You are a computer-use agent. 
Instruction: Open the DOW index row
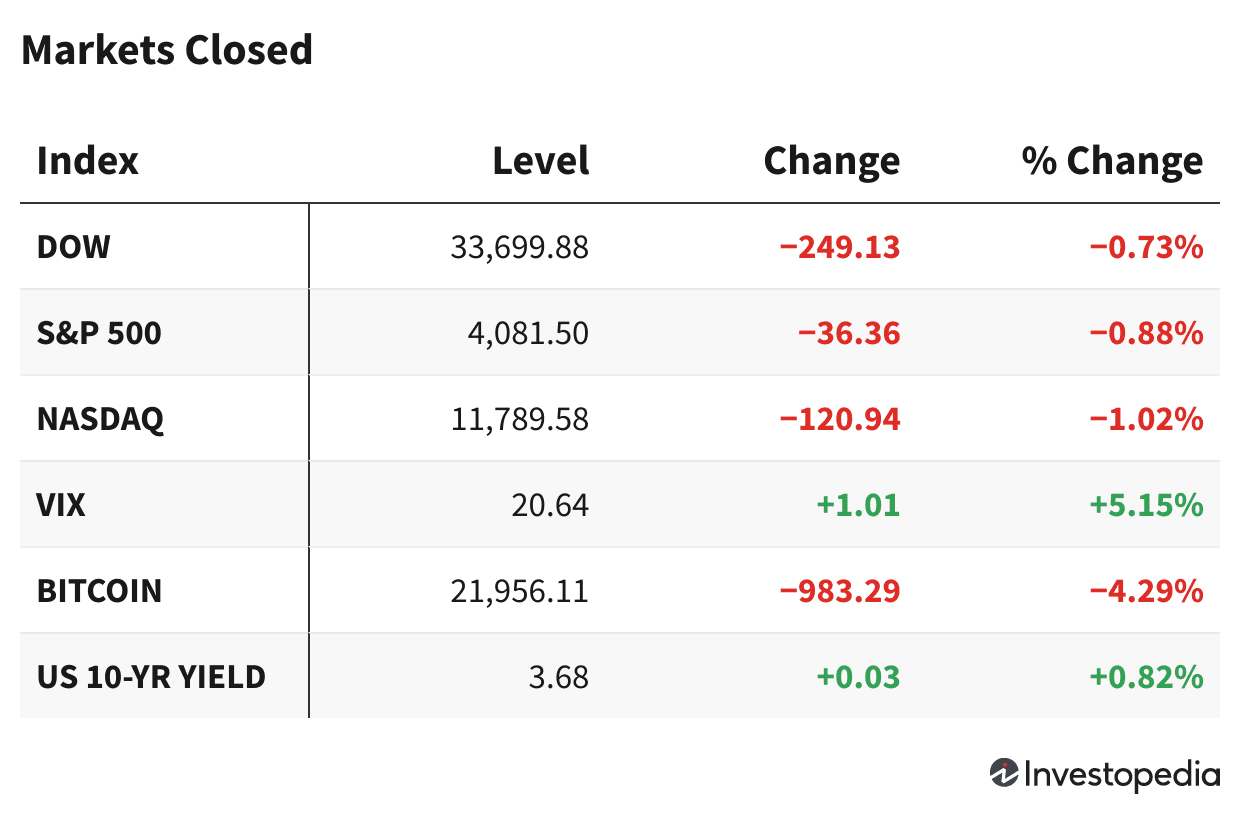point(74,247)
